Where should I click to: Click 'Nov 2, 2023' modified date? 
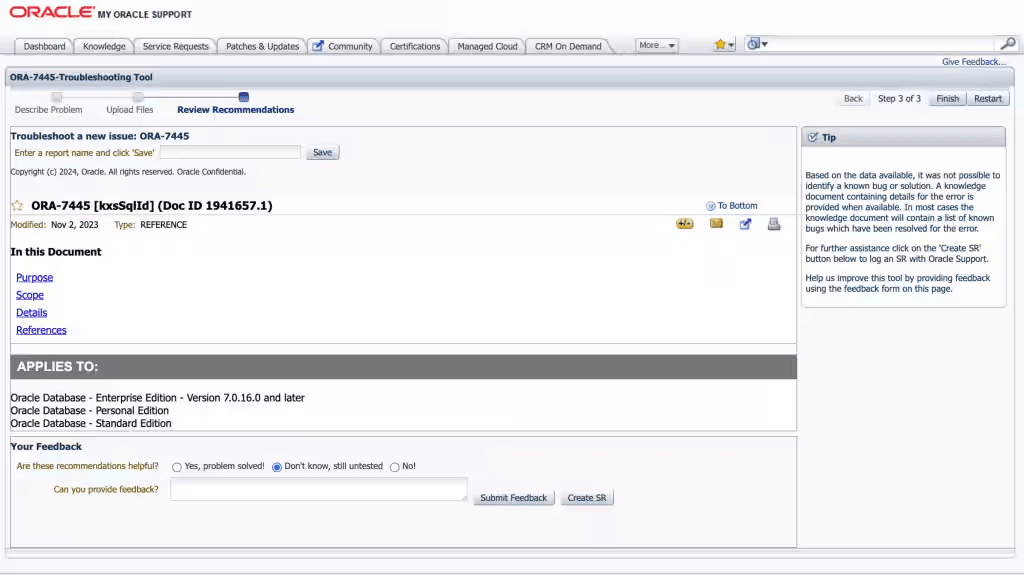pos(74,225)
